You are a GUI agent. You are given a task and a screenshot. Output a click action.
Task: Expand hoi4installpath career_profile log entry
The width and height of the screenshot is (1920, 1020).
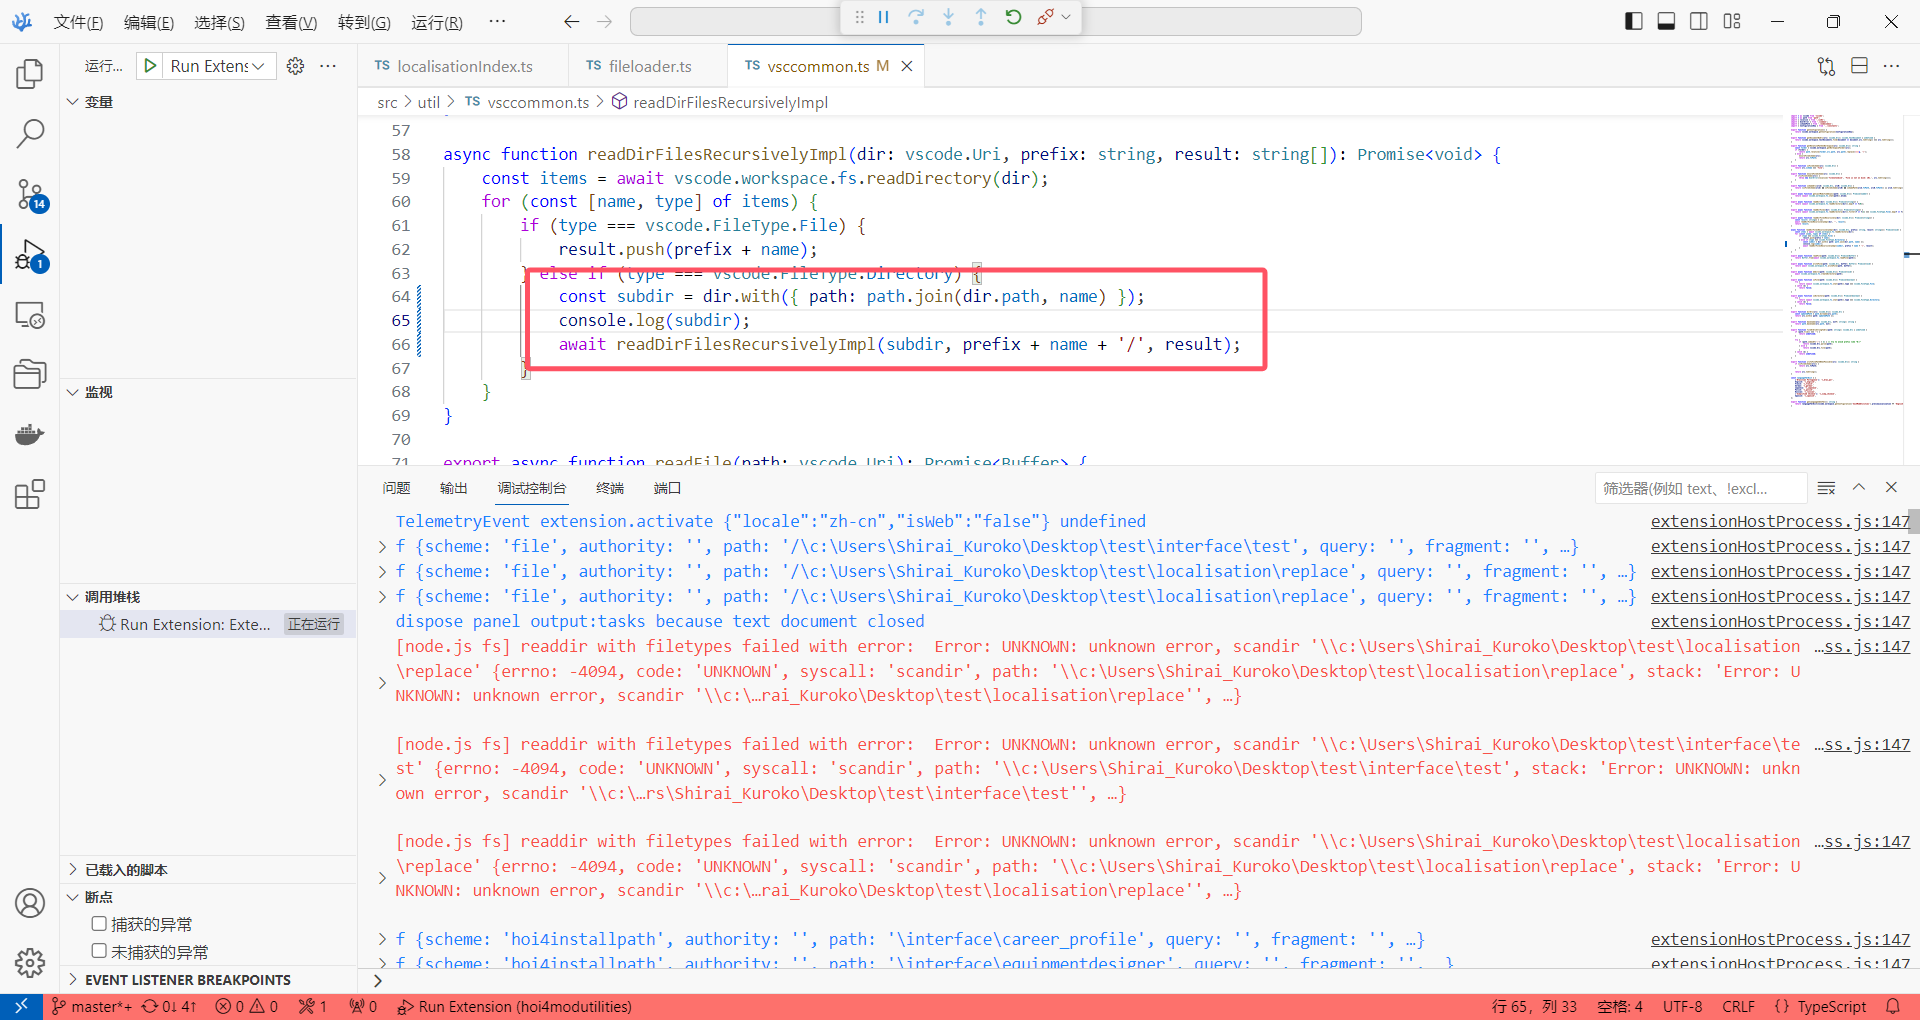pos(382,939)
